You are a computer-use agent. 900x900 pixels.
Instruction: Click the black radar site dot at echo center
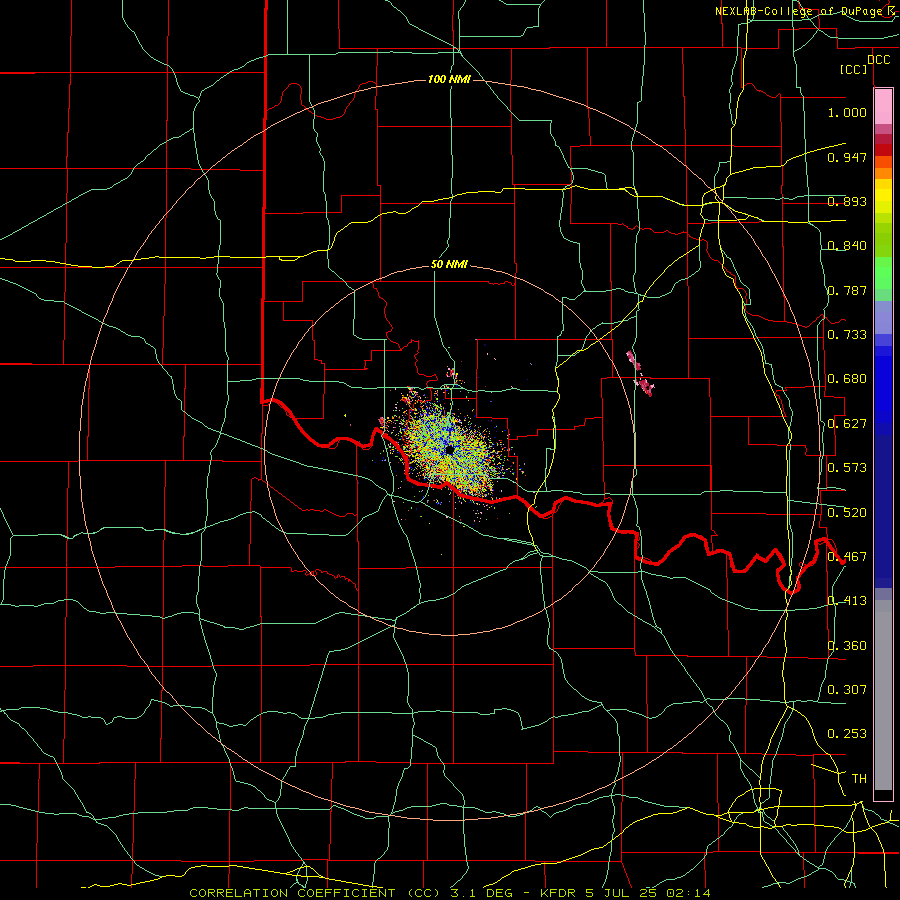coord(449,450)
